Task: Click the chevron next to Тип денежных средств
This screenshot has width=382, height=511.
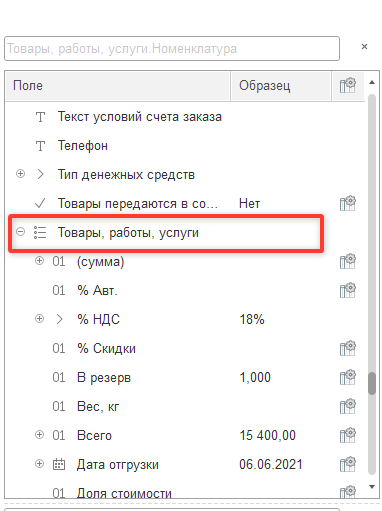Action: (40, 174)
